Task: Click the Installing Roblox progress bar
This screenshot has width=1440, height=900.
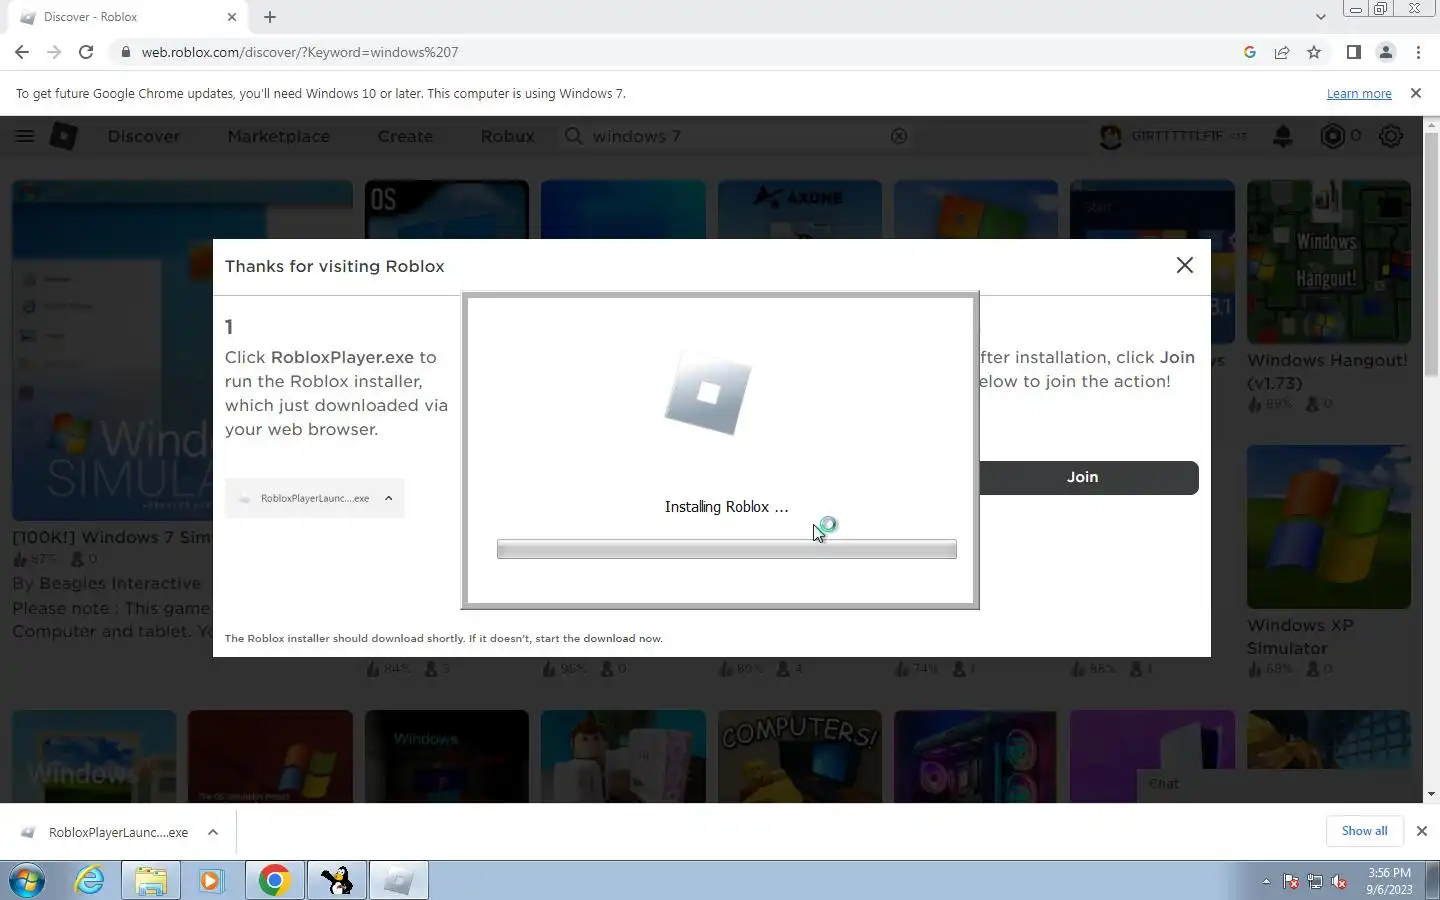Action: coord(727,549)
